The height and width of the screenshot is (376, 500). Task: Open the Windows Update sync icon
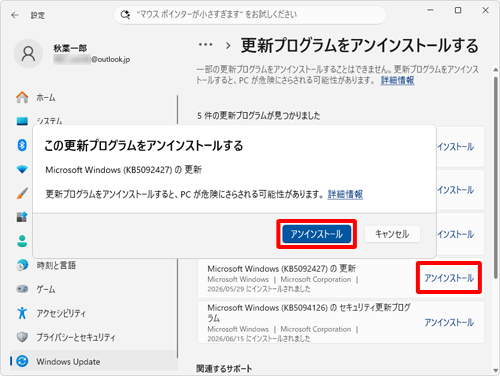pyautogui.click(x=22, y=361)
